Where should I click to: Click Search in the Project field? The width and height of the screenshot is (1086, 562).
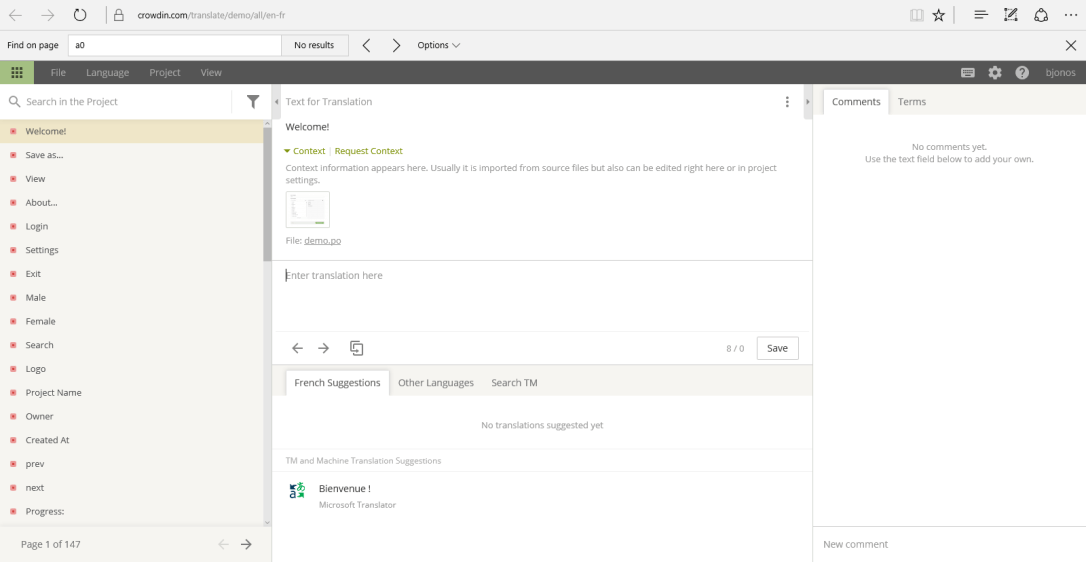point(127,102)
